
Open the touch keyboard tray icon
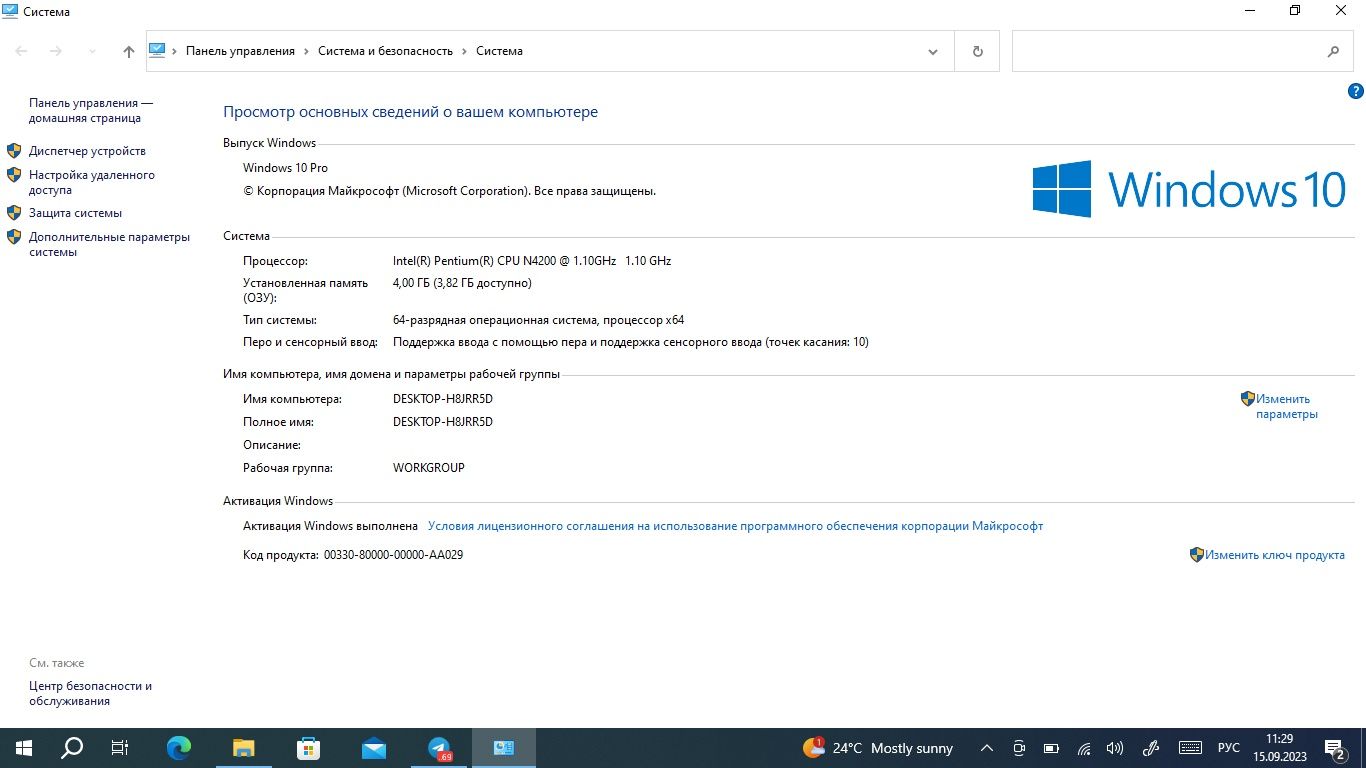coord(1190,748)
